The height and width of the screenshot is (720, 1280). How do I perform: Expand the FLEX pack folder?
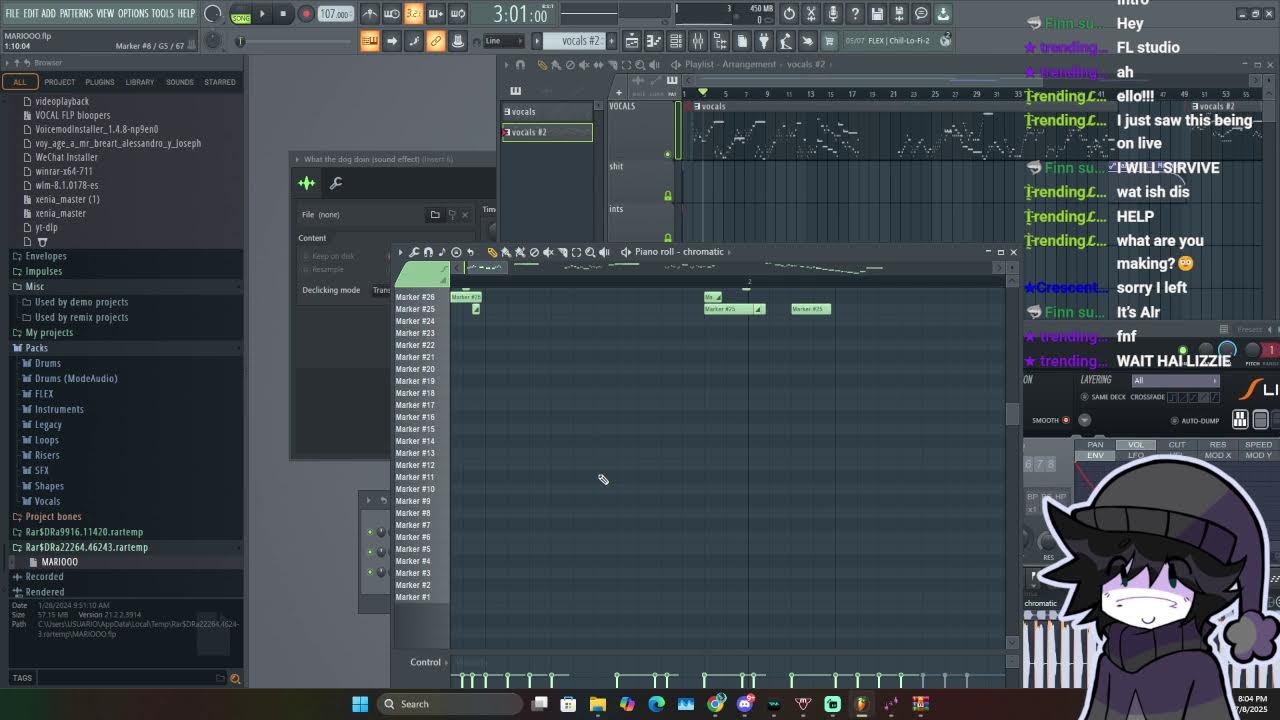[44, 394]
